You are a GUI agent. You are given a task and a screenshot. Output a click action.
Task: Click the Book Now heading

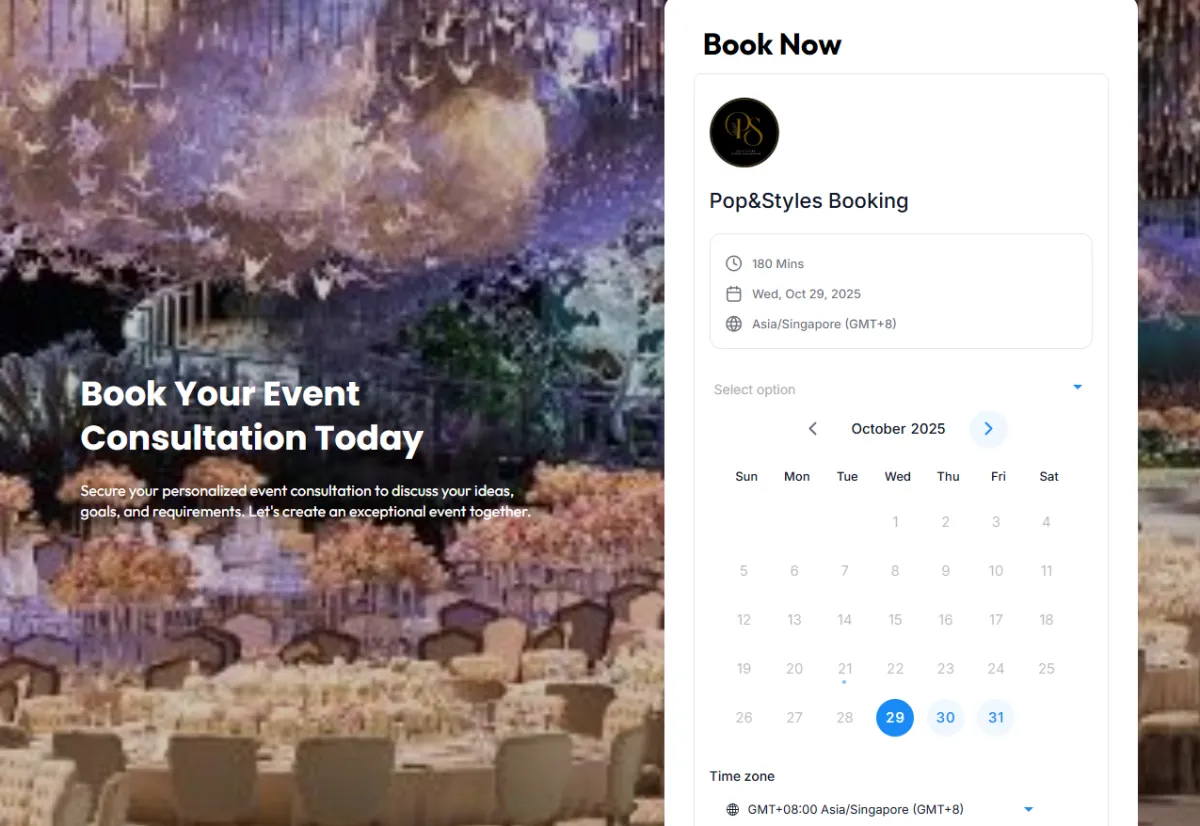(x=772, y=45)
